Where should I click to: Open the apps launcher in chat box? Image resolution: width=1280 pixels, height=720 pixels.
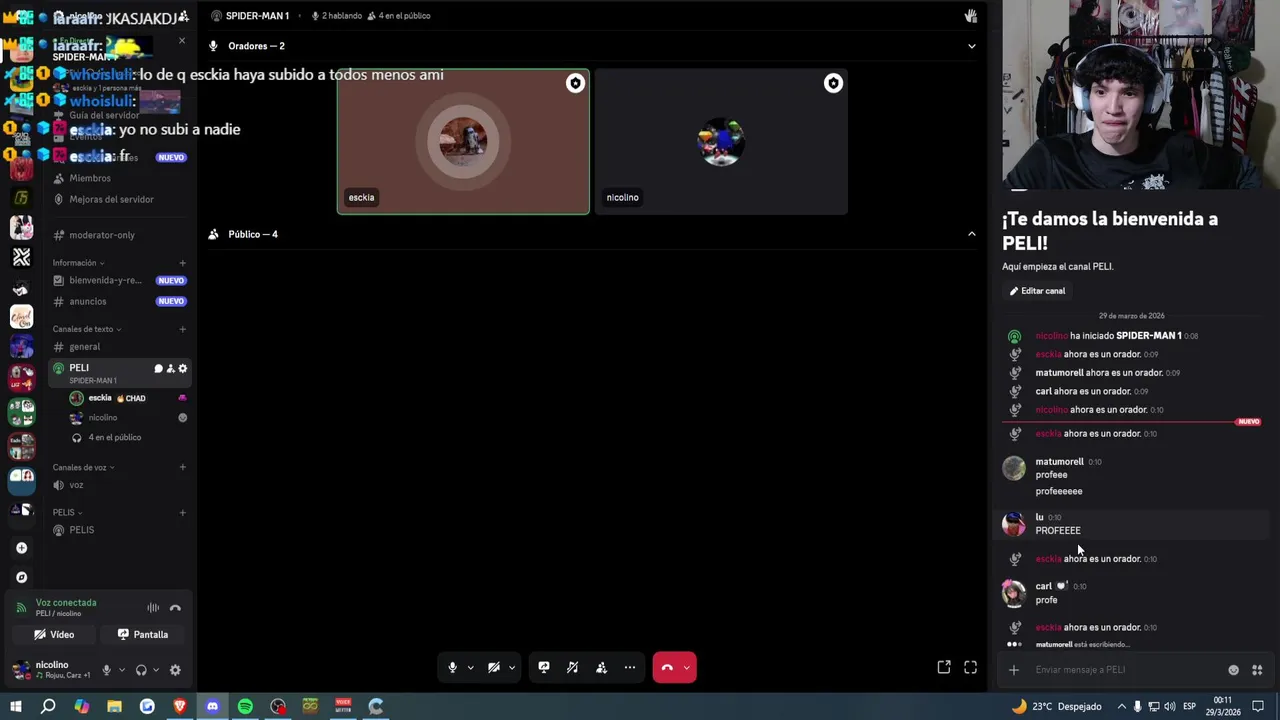point(1257,670)
